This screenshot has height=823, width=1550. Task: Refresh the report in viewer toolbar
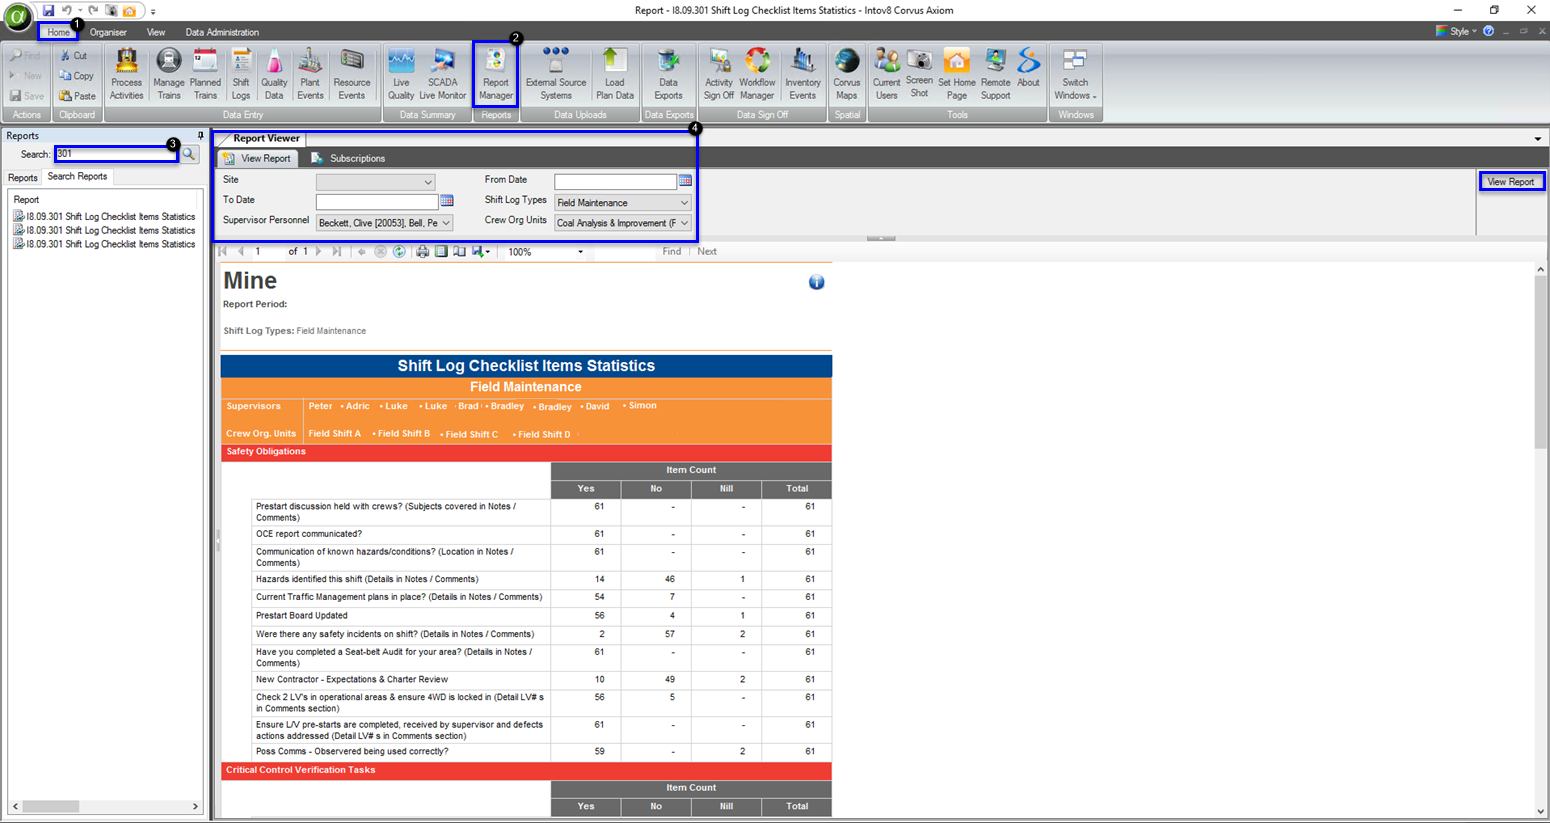pyautogui.click(x=399, y=252)
